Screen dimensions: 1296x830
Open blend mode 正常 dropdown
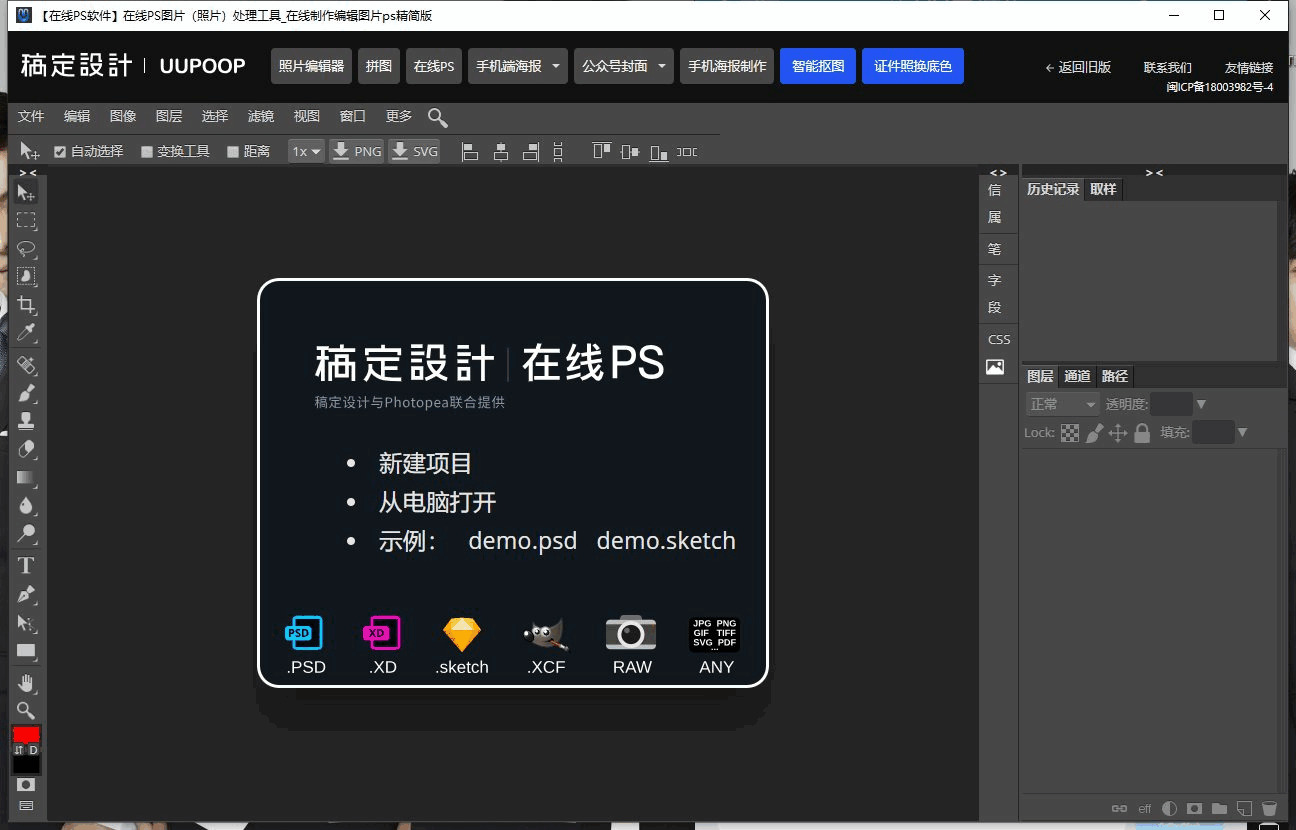click(1063, 404)
